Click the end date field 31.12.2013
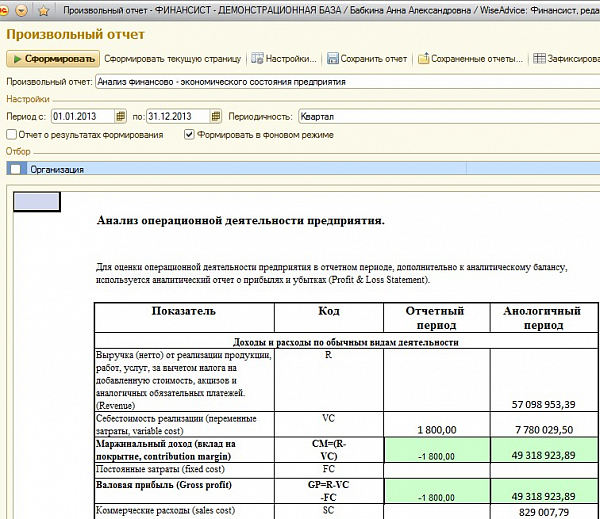Screen dimensions: 600x519 point(177,117)
